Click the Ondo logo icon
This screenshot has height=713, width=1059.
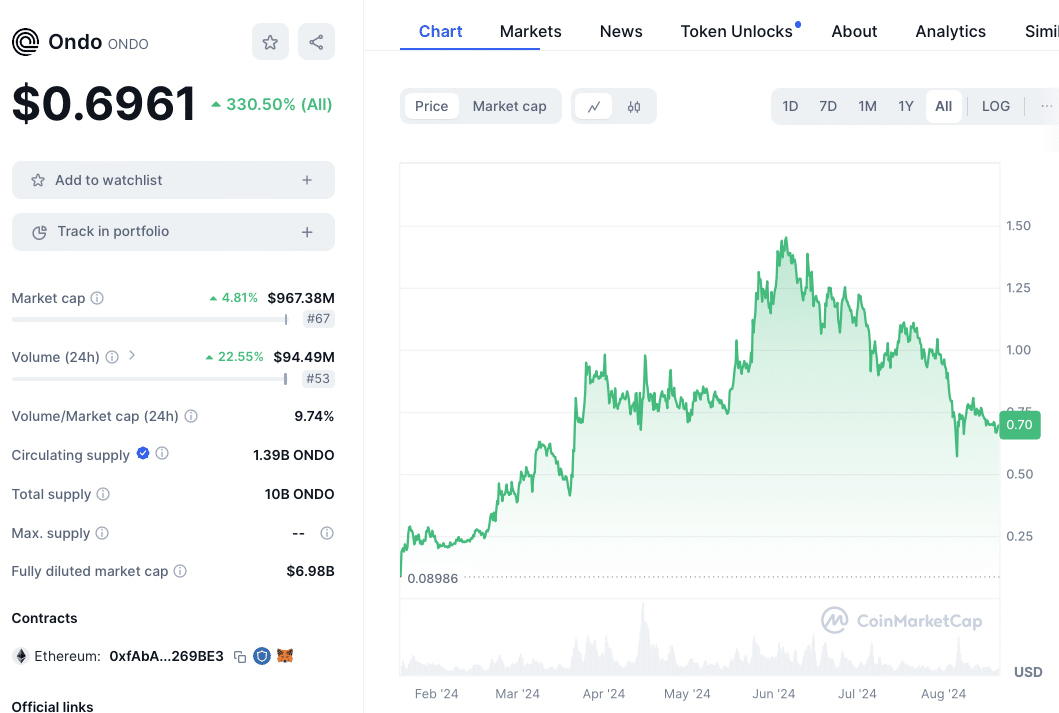click(26, 42)
